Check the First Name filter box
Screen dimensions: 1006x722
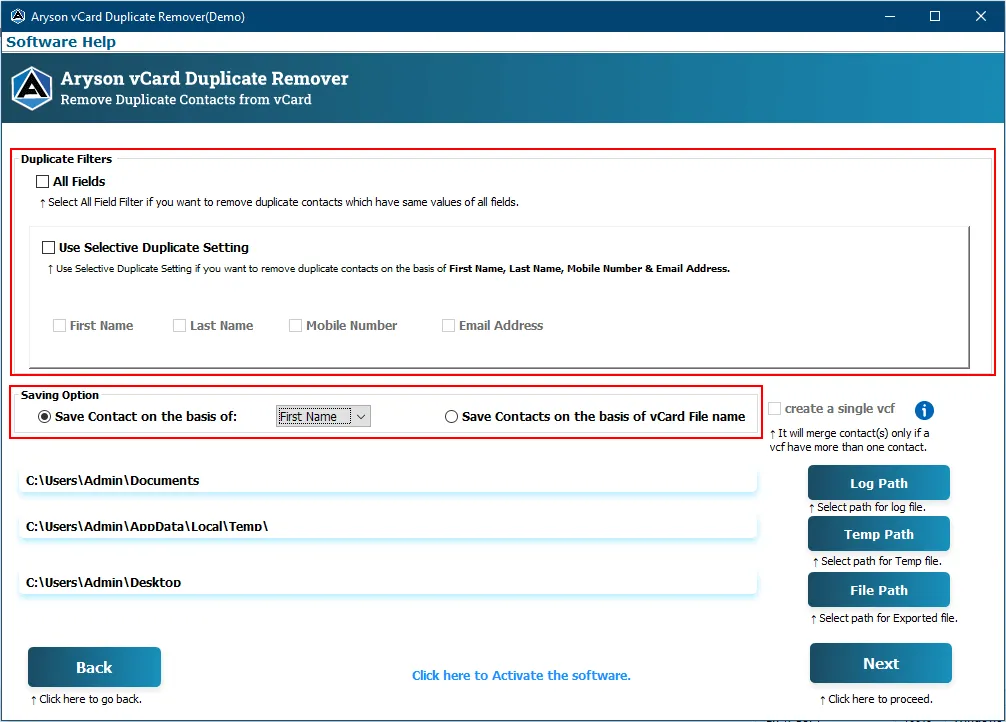coord(59,326)
